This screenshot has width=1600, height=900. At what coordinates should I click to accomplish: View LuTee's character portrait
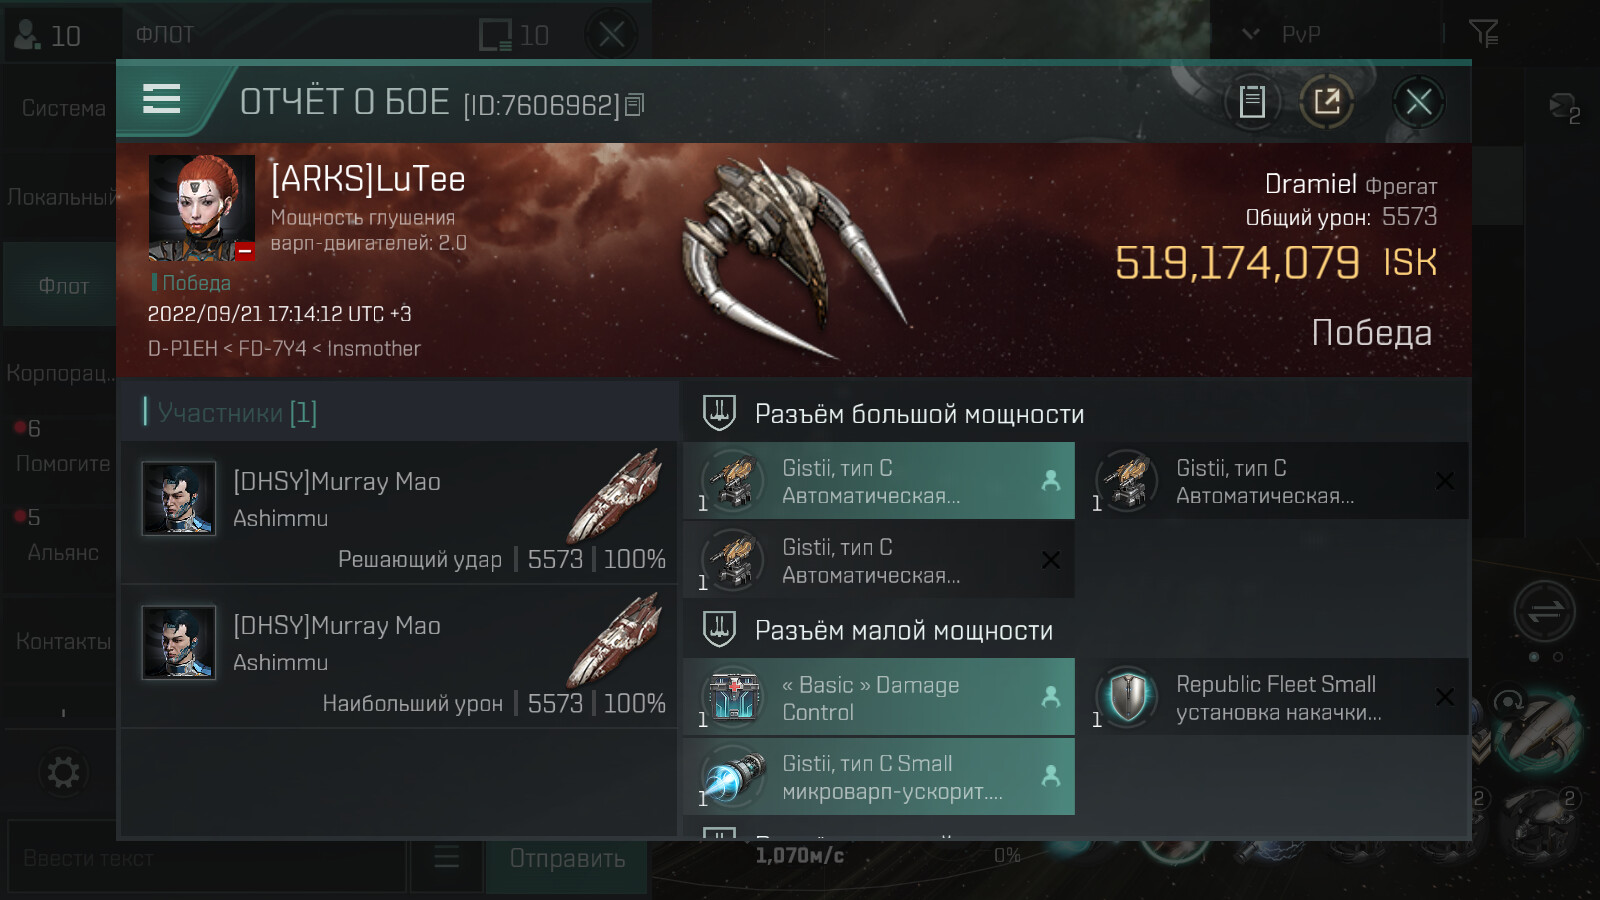tap(201, 208)
